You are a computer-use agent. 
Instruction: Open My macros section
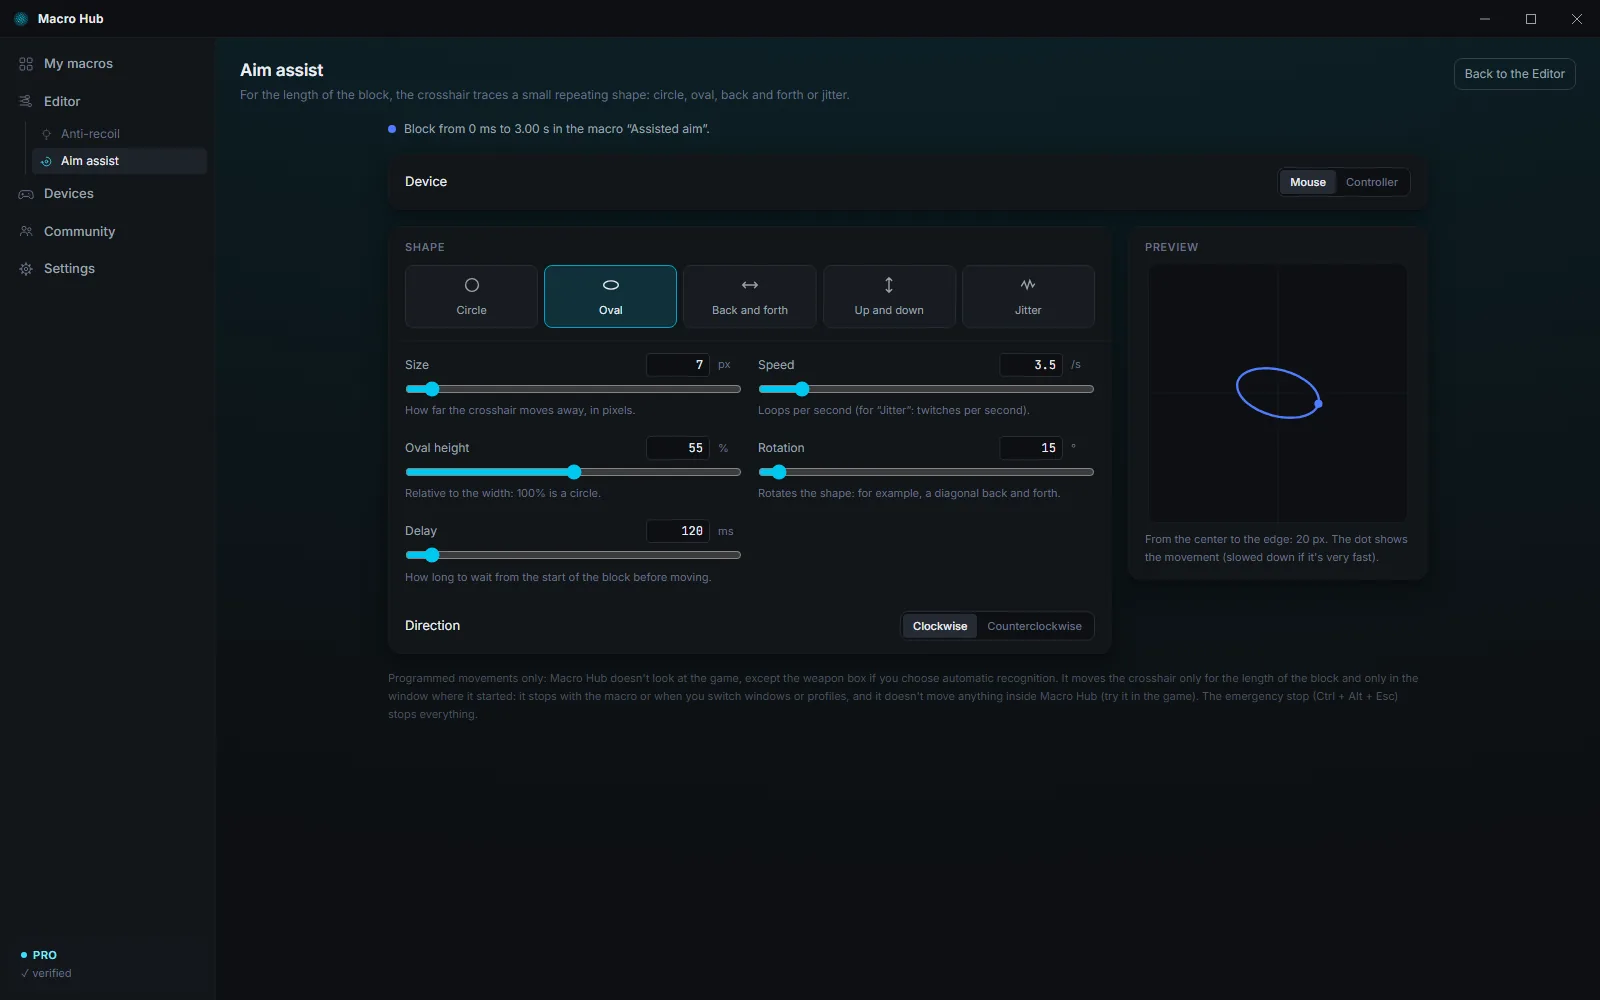pyautogui.click(x=108, y=64)
